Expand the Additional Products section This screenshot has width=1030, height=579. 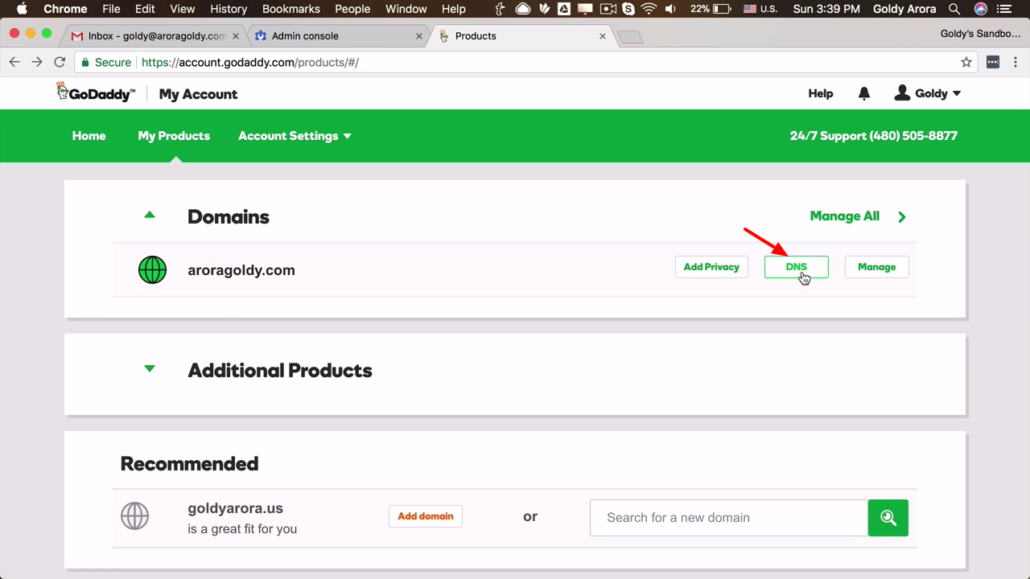tap(150, 369)
